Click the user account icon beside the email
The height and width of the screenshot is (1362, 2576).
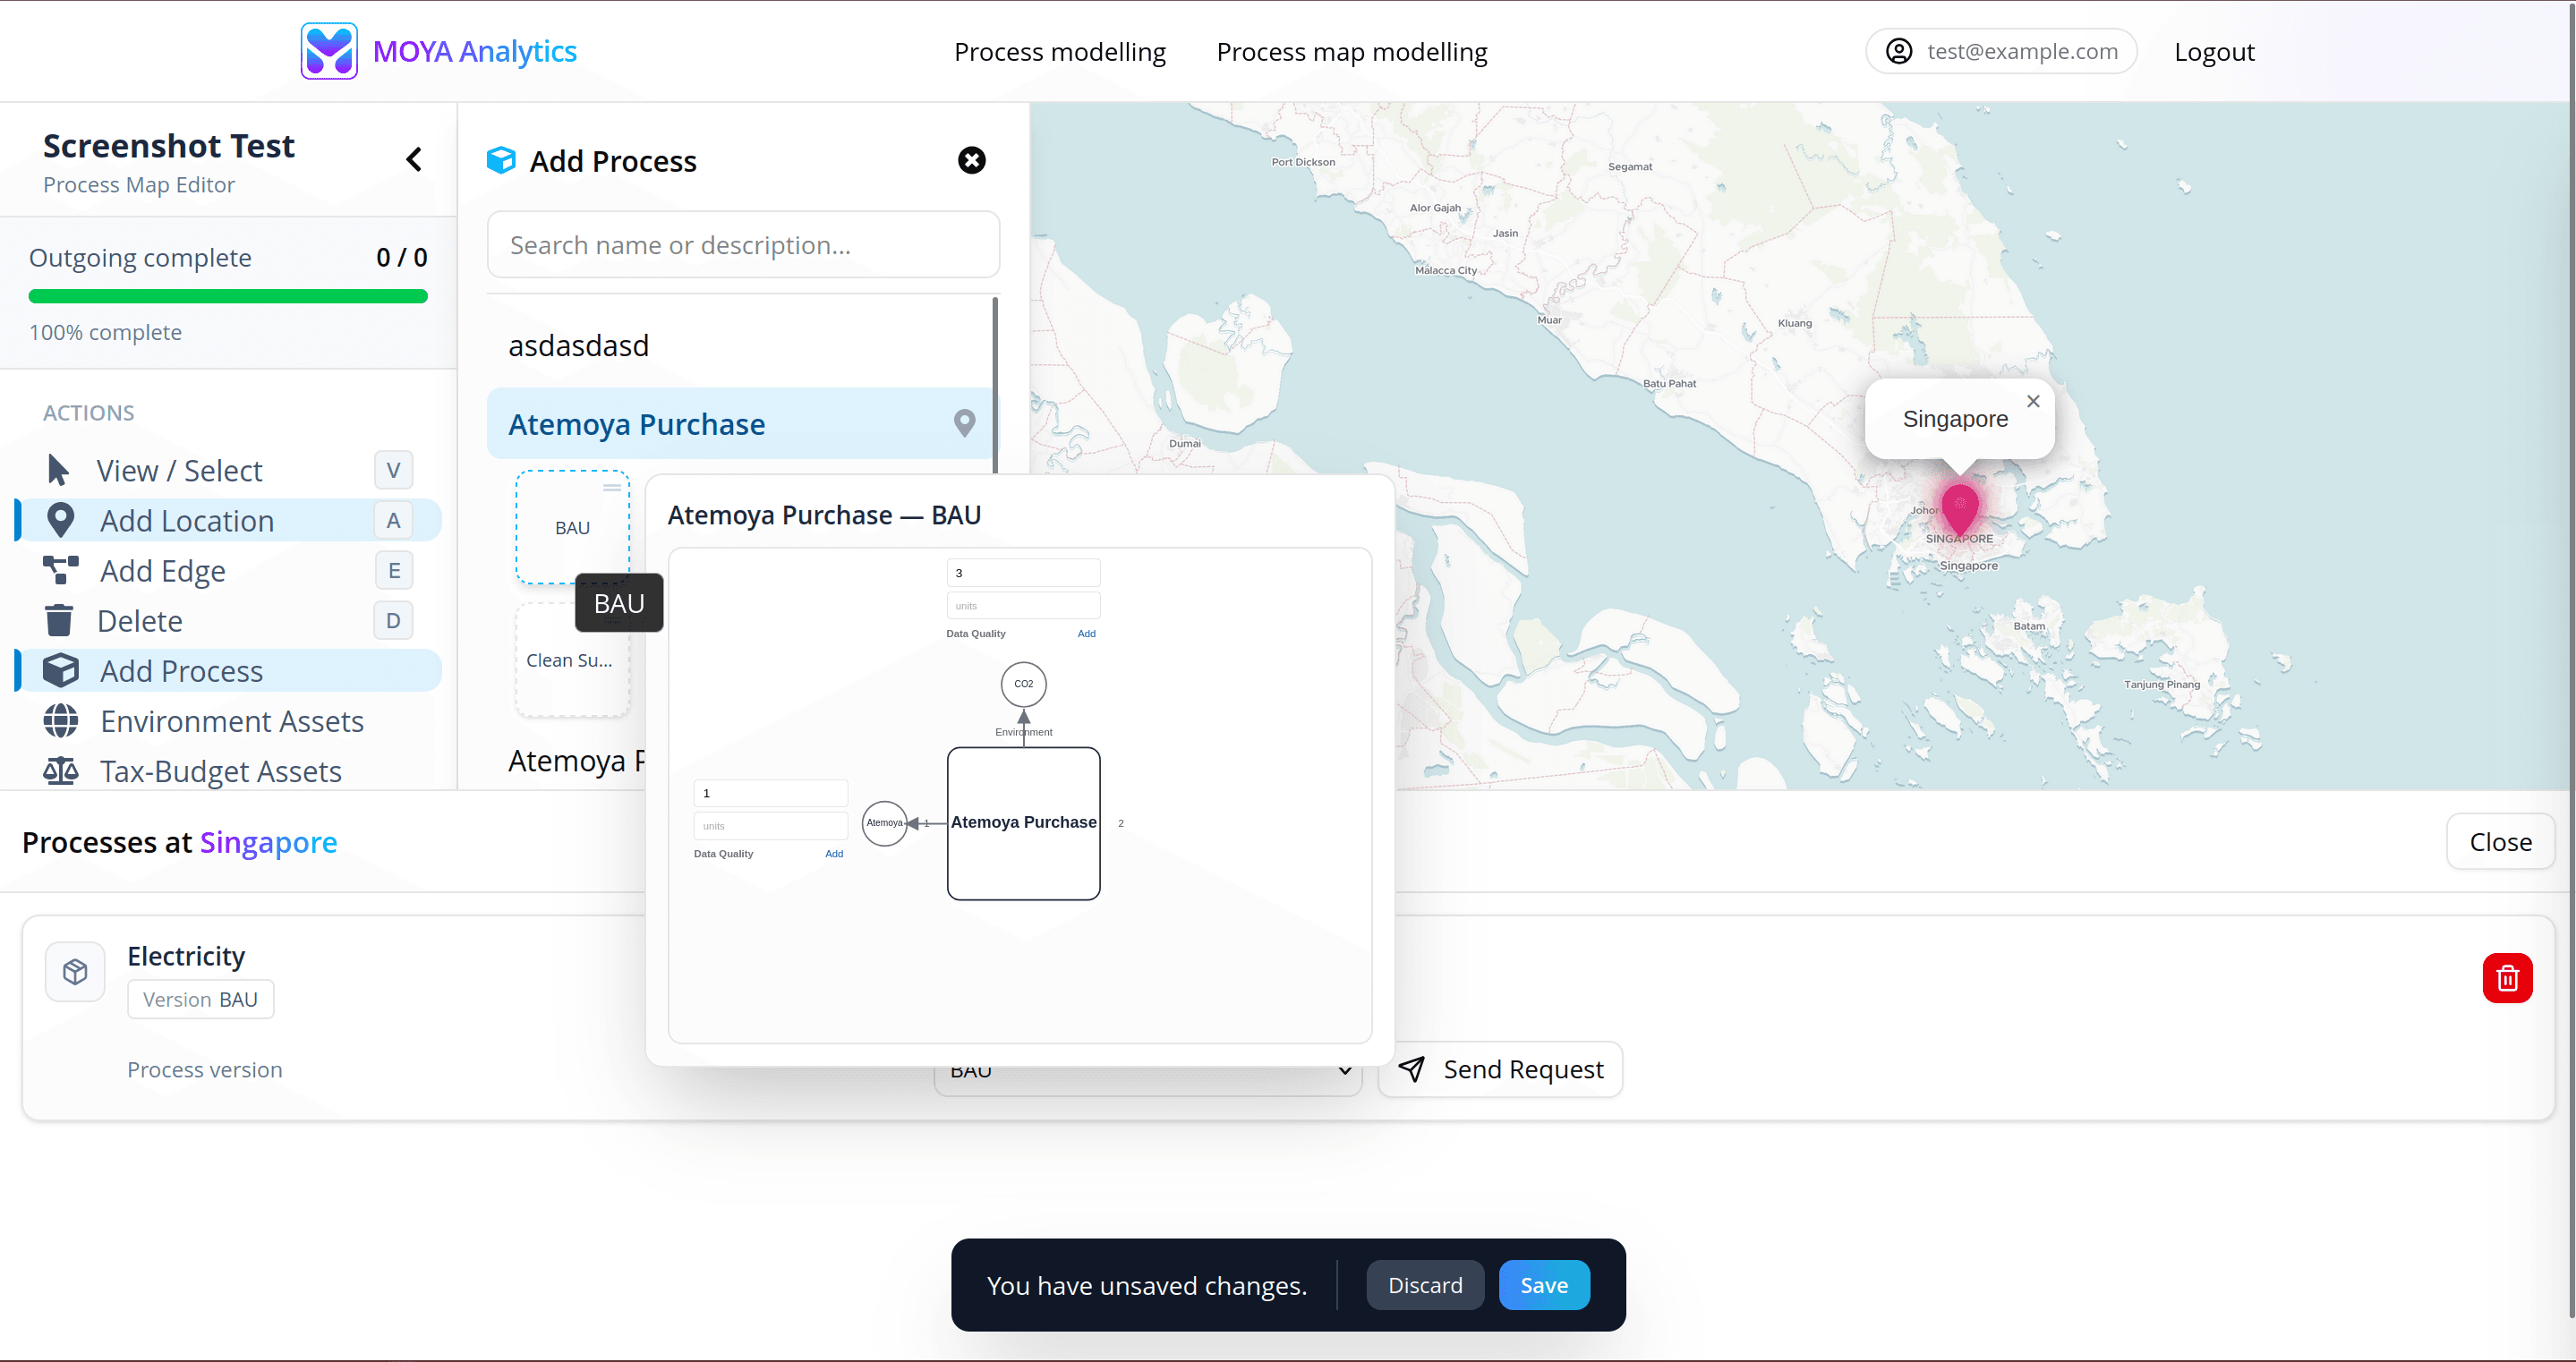(x=1898, y=51)
